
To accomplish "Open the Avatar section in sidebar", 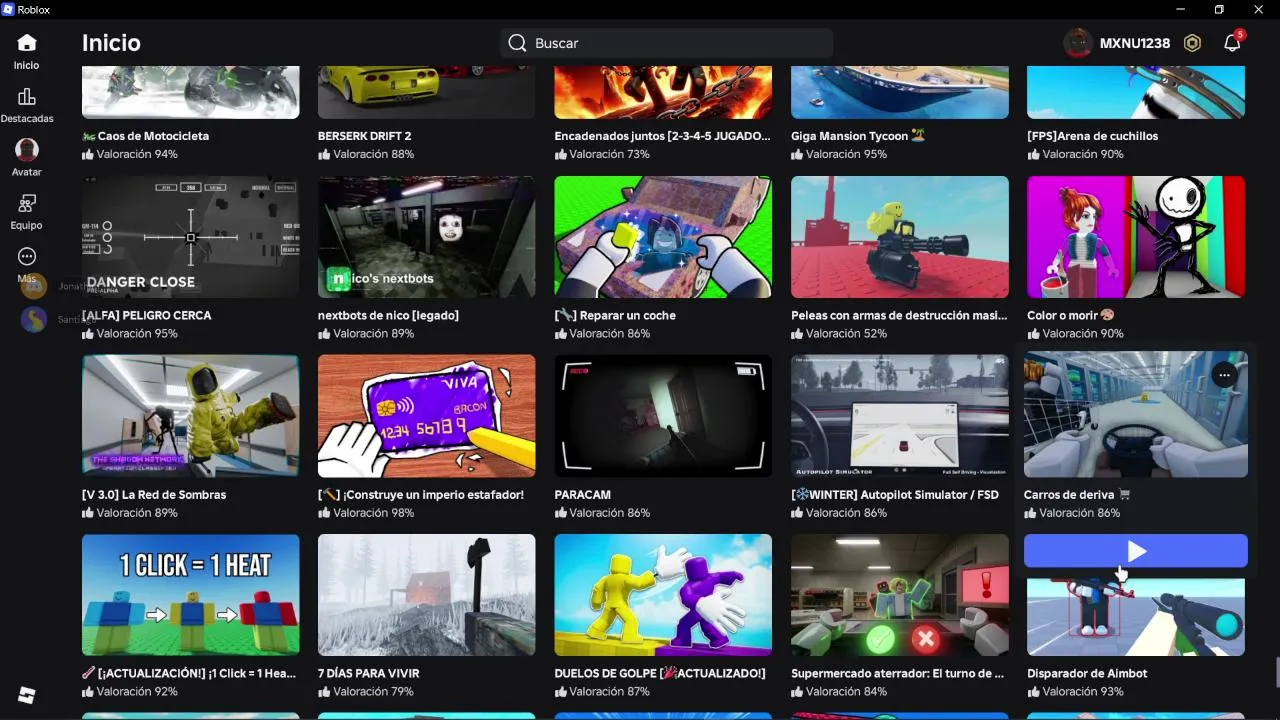I will point(27,150).
